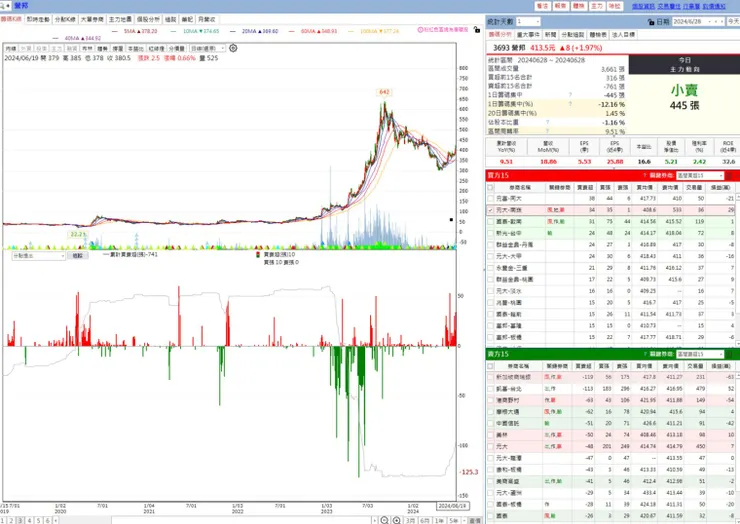Viewport: 740px width, 524px height.
Task: Toggle the 紅綠燈 chart overlay button
Action: pyautogui.click(x=157, y=49)
